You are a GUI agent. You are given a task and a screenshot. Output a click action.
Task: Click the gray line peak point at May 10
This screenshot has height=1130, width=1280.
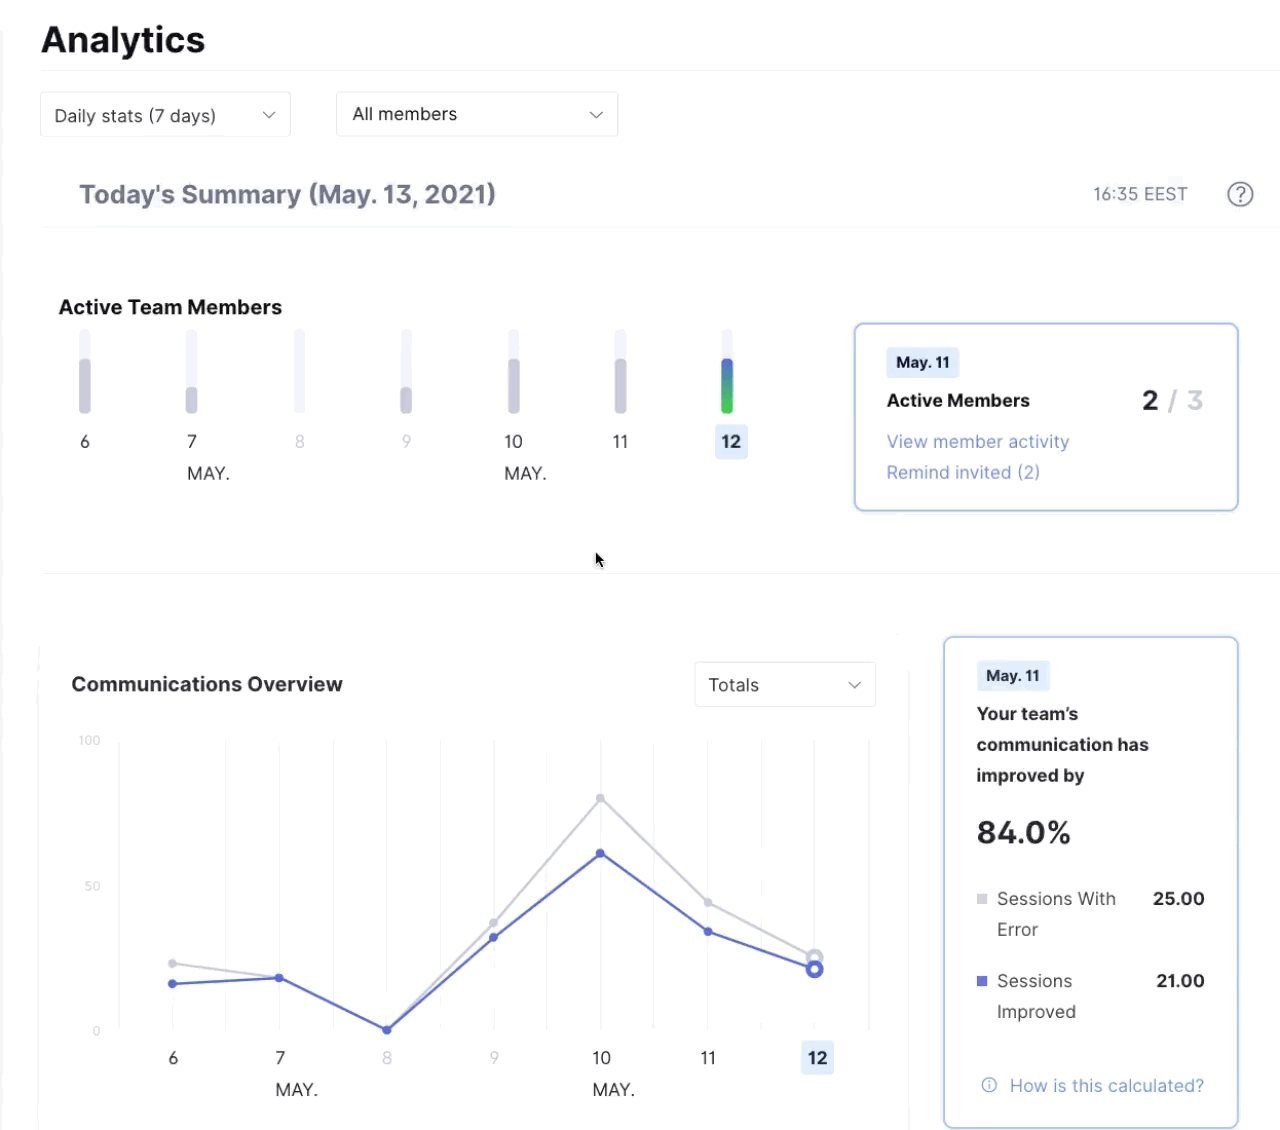coord(600,798)
